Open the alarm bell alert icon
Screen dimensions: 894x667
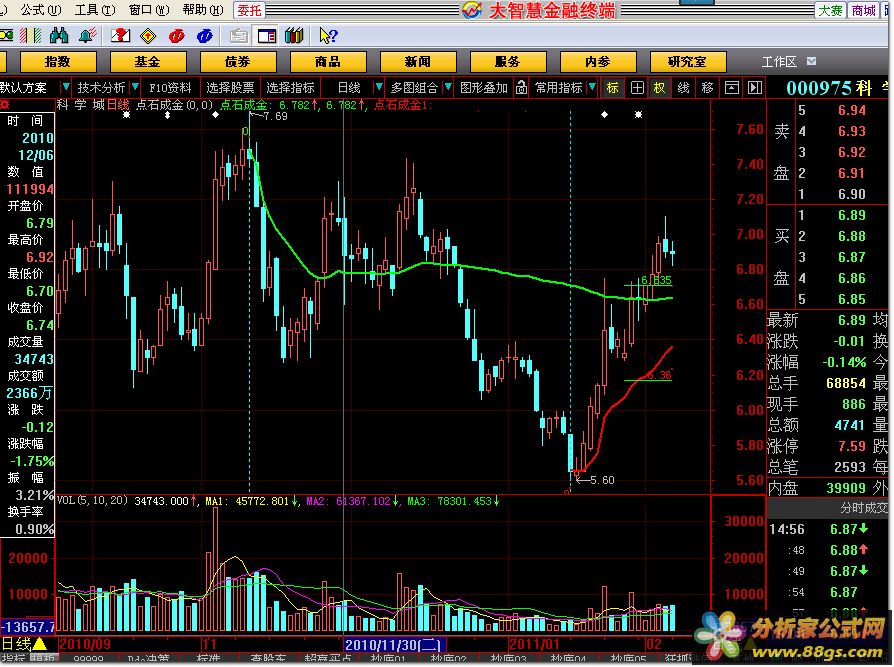(87, 36)
